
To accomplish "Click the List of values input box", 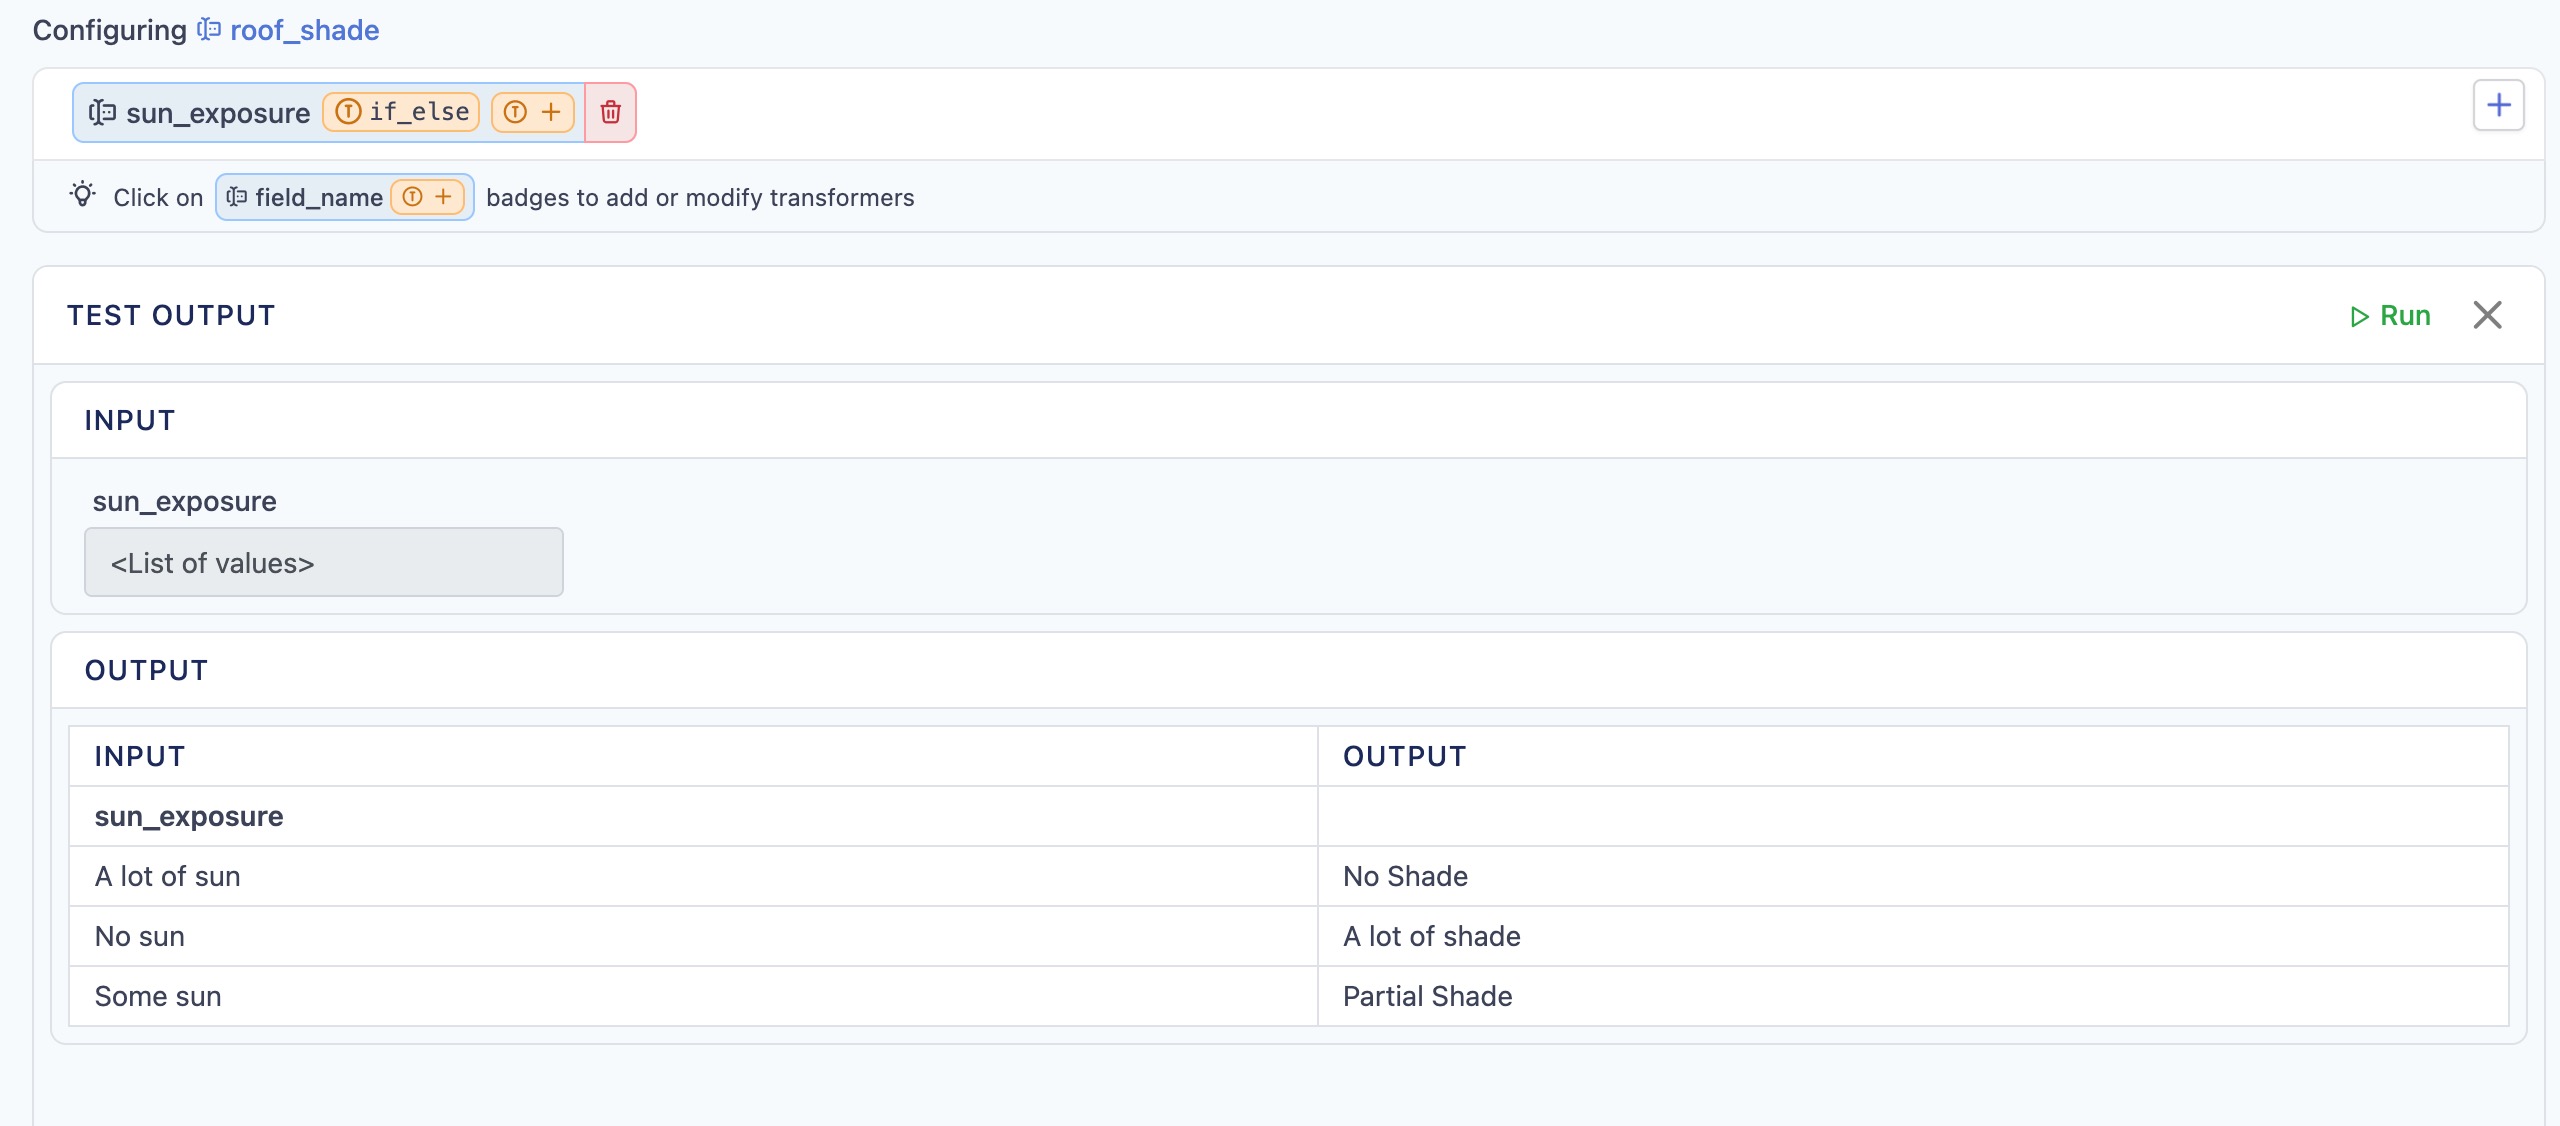I will click(323, 563).
